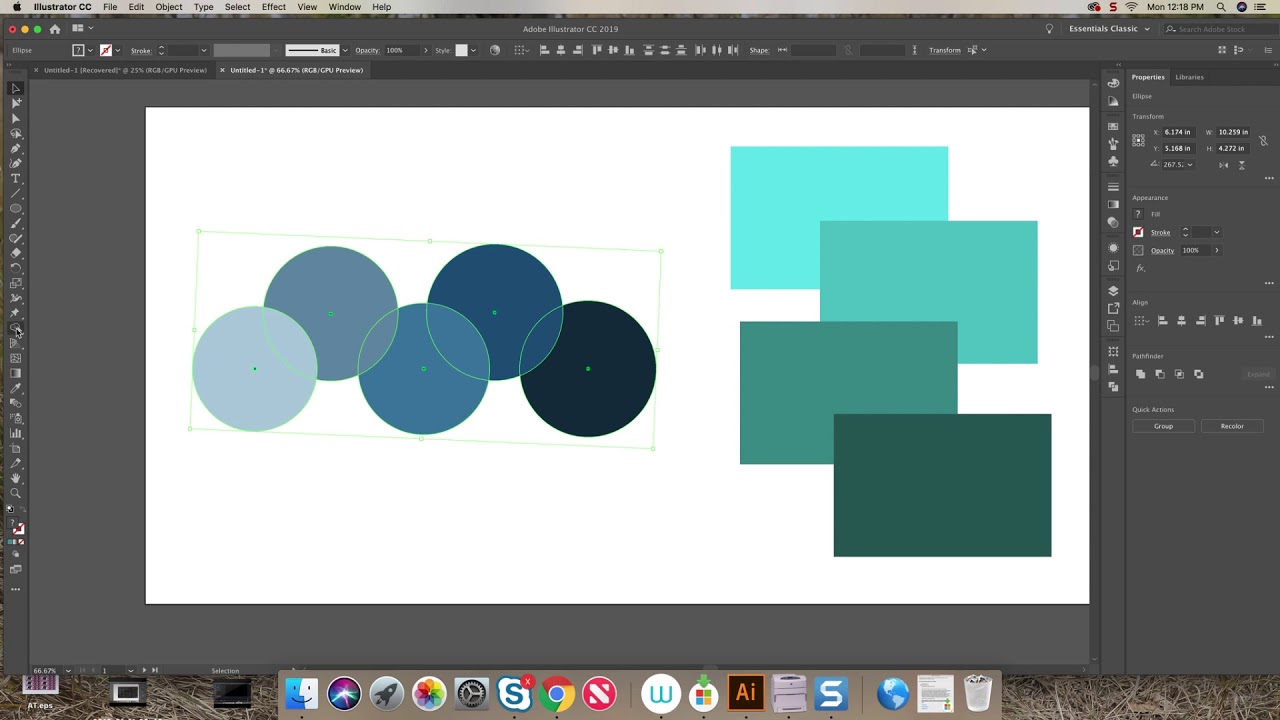The image size is (1280, 720).
Task: Open the Essentials Classic workspace dropdown
Action: click(1109, 29)
